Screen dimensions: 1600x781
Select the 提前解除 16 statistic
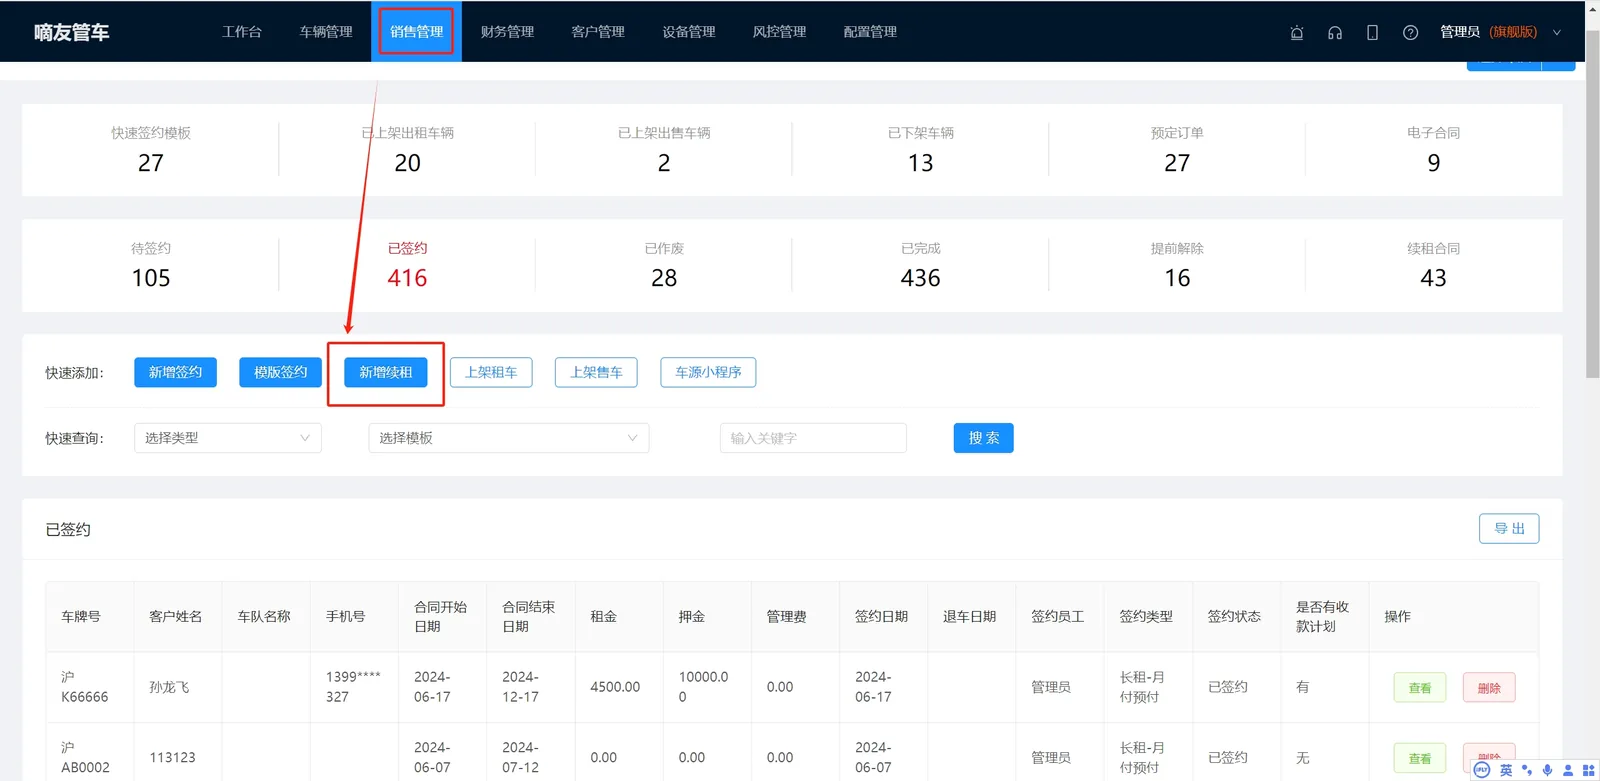pos(1177,265)
